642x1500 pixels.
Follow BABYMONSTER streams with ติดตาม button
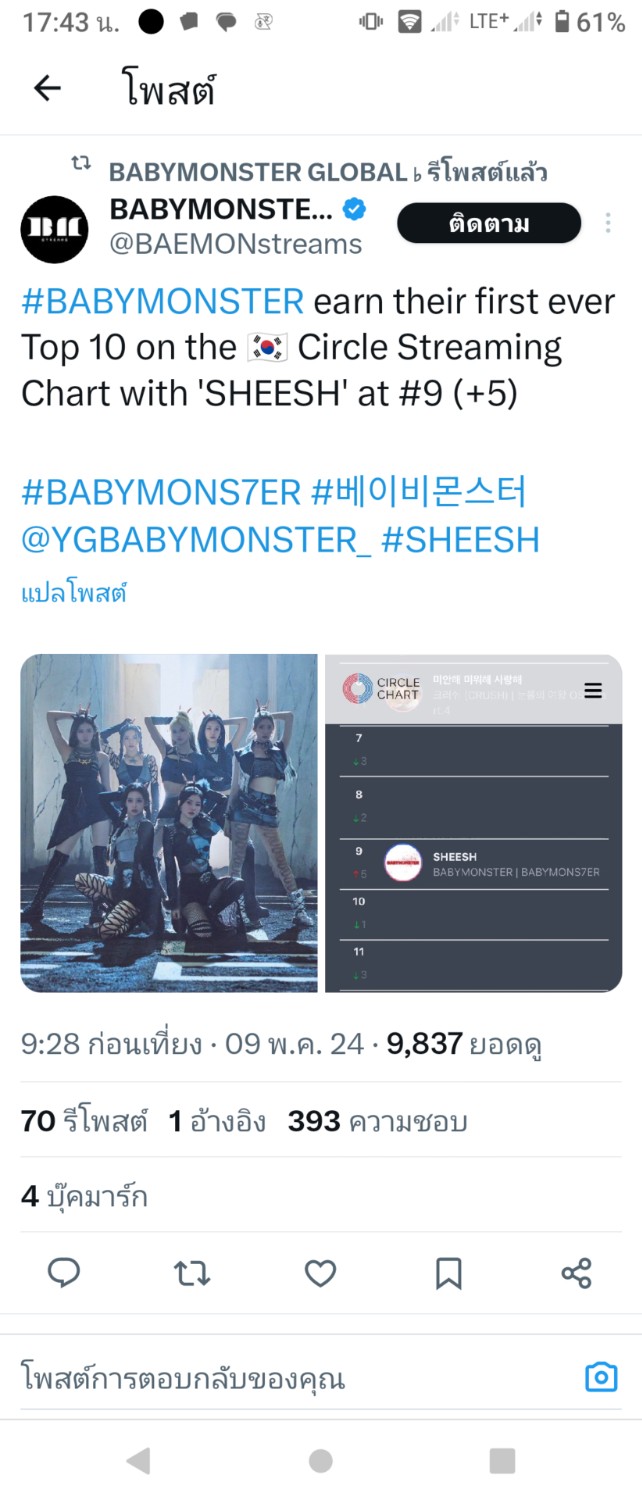pos(489,223)
